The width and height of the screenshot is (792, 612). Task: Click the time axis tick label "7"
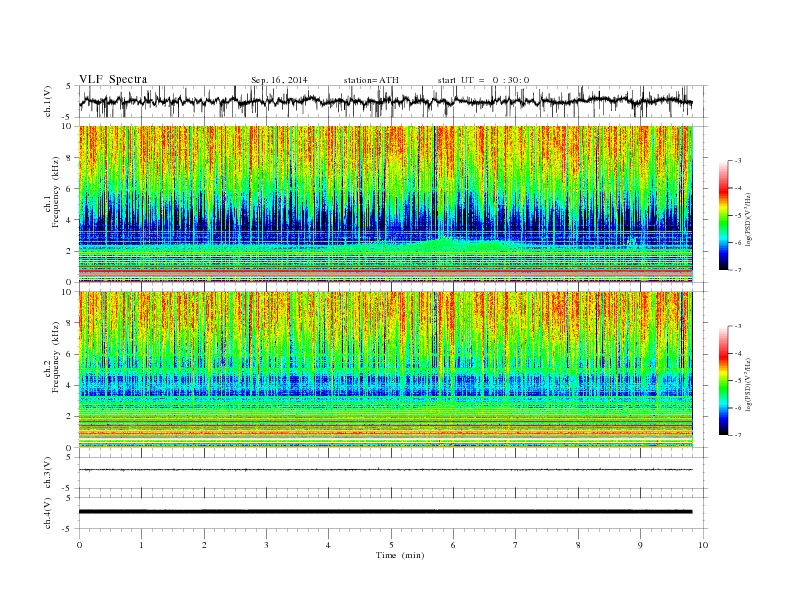pyautogui.click(x=516, y=545)
